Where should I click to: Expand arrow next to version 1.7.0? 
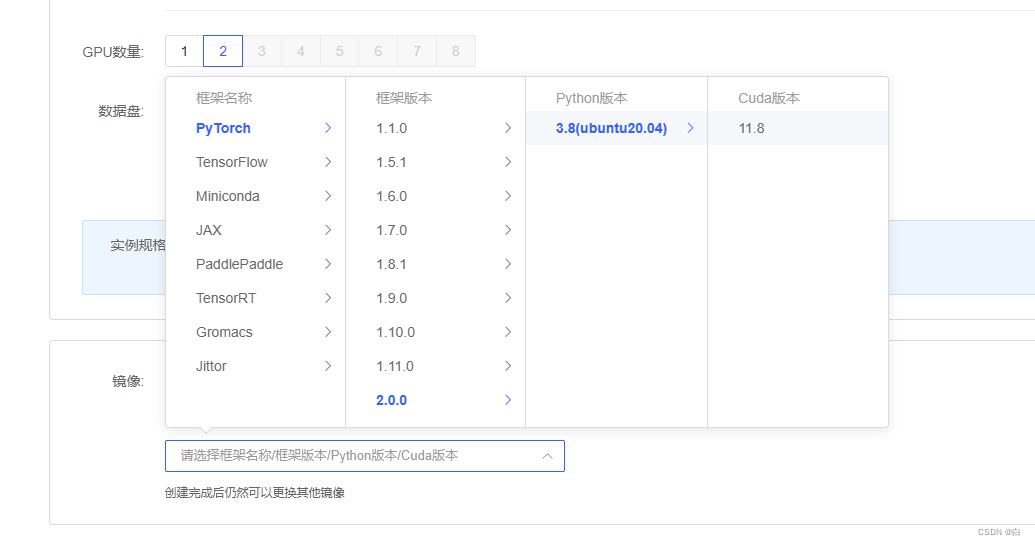(x=508, y=230)
